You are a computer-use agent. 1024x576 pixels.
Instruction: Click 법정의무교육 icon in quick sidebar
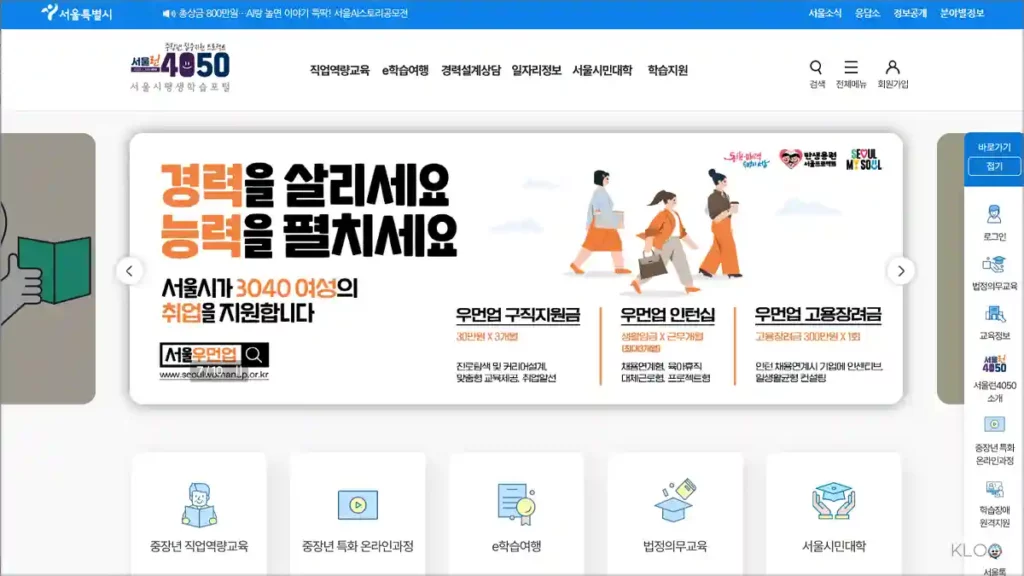click(x=994, y=264)
